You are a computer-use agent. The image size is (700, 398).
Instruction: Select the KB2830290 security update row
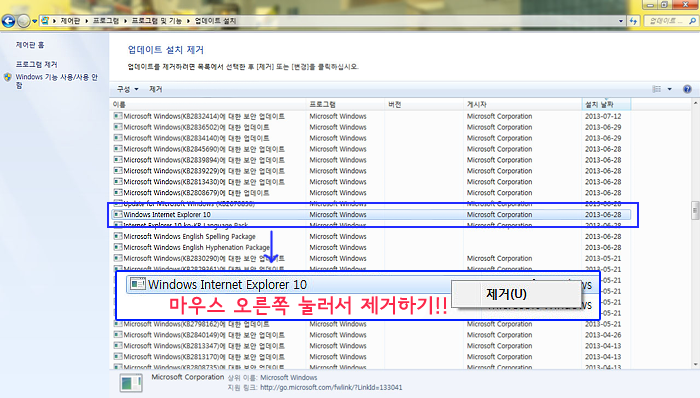[371, 258]
